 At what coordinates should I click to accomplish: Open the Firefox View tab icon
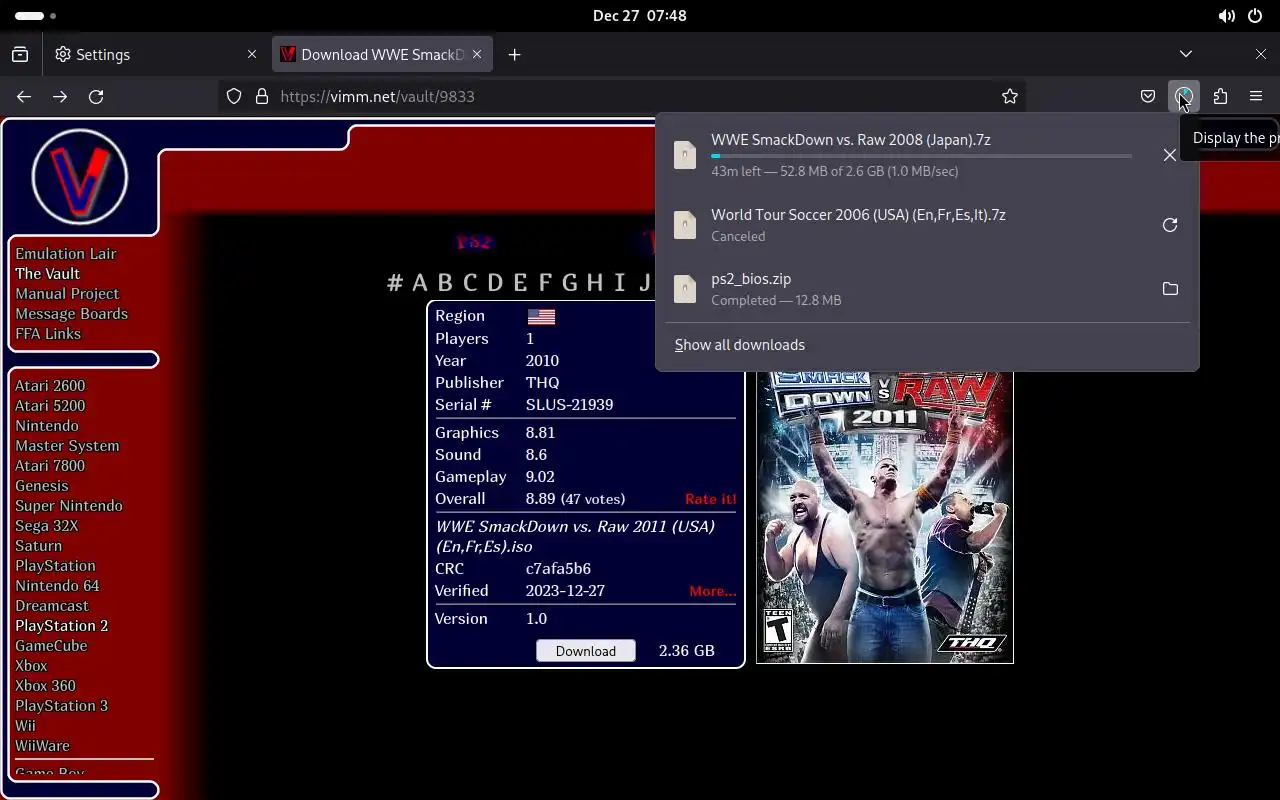20,55
